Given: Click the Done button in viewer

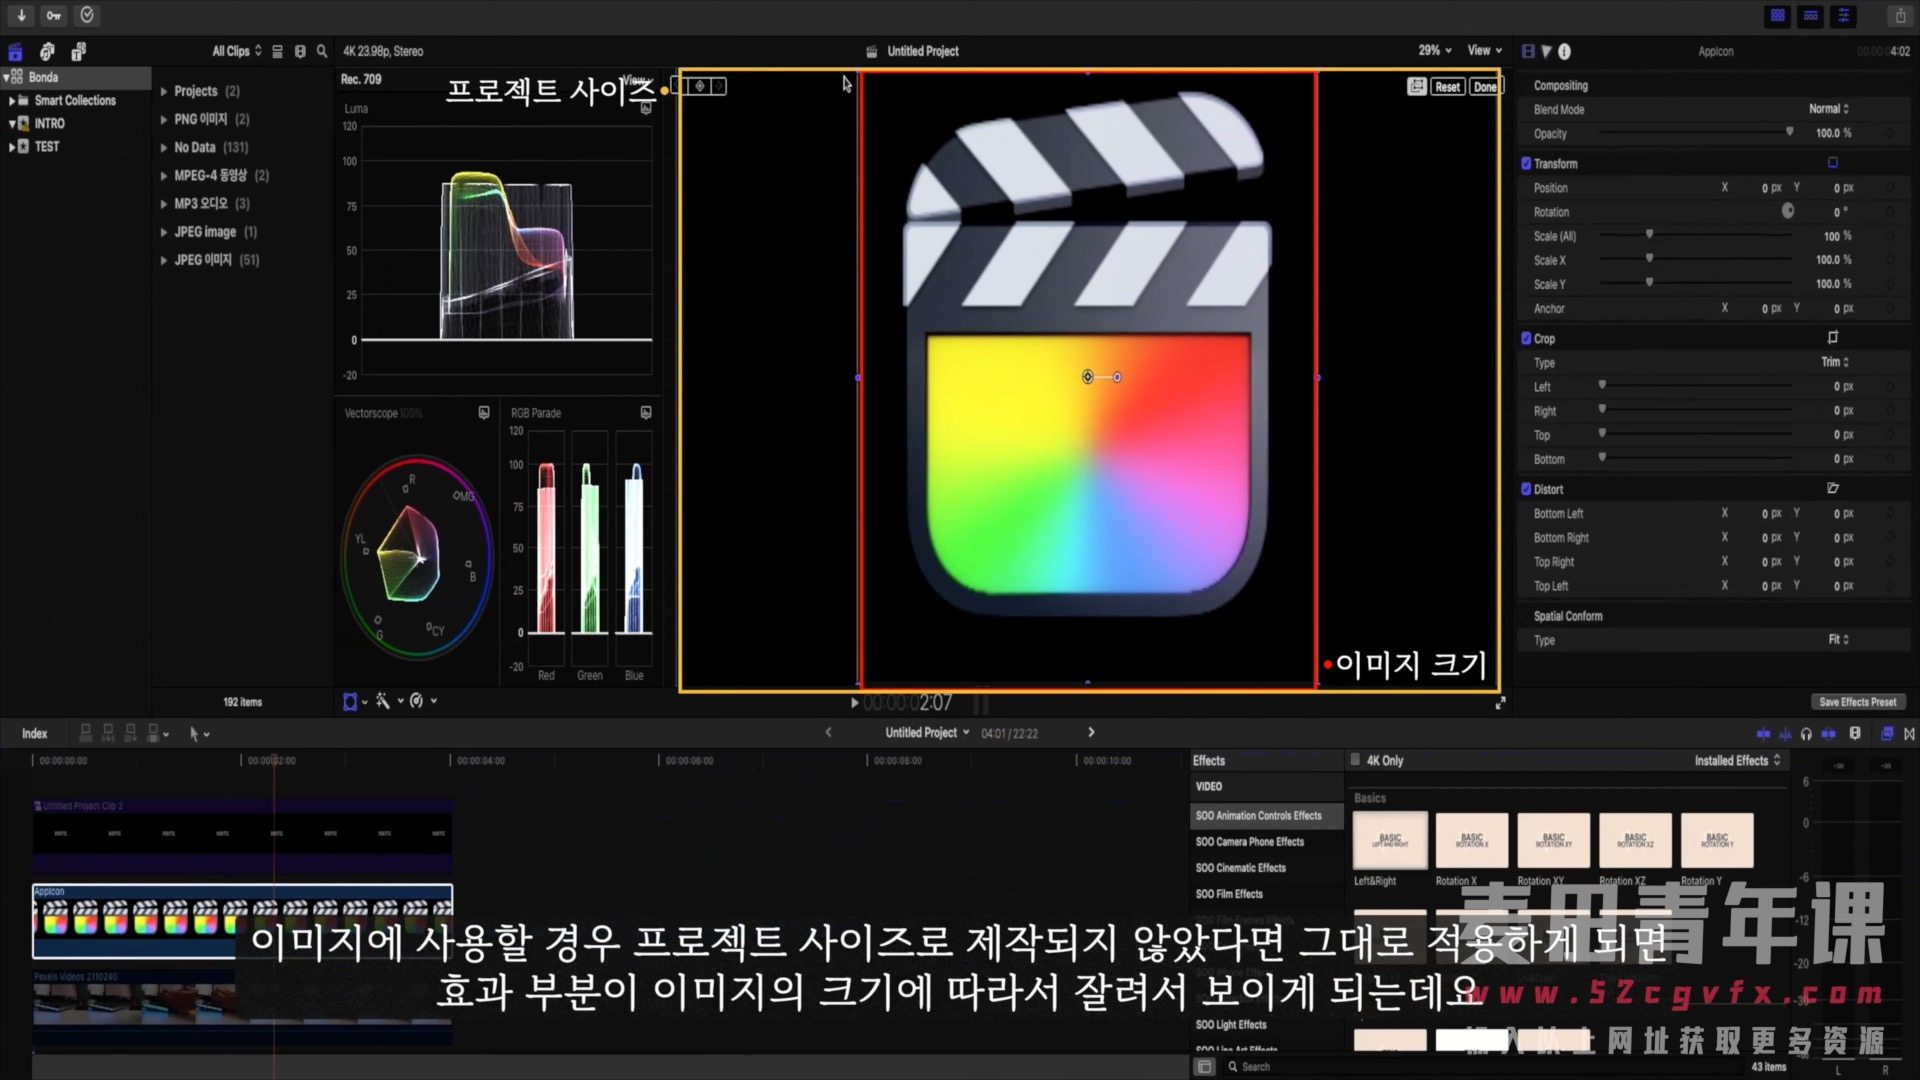Looking at the screenshot, I should (1484, 87).
